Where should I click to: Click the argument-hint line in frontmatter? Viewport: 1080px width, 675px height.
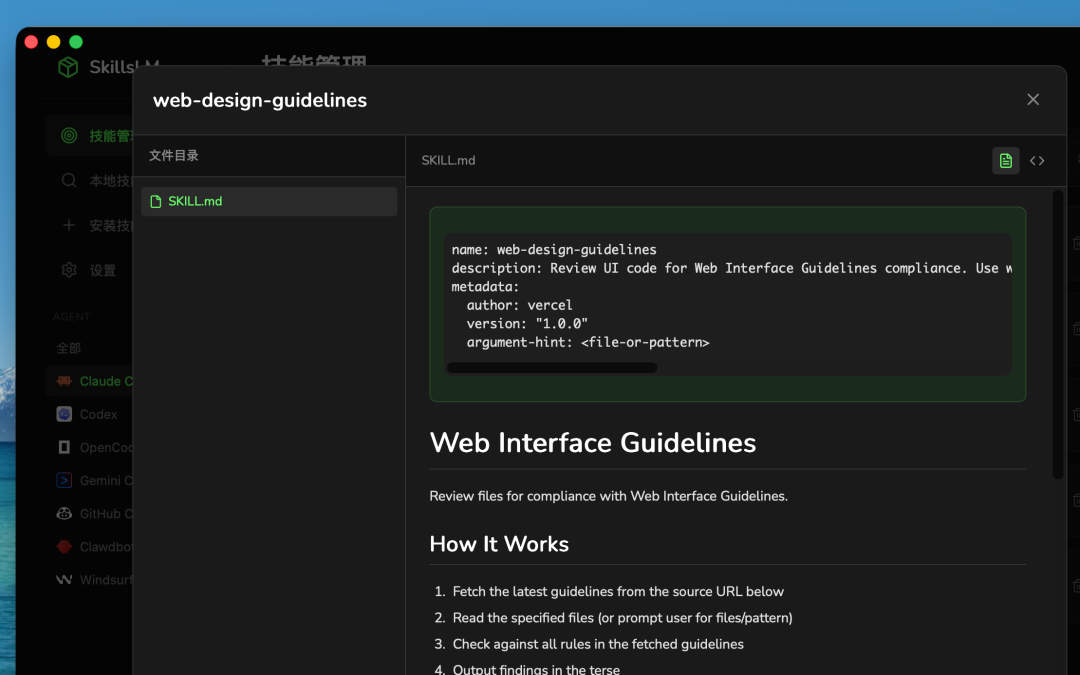[588, 342]
